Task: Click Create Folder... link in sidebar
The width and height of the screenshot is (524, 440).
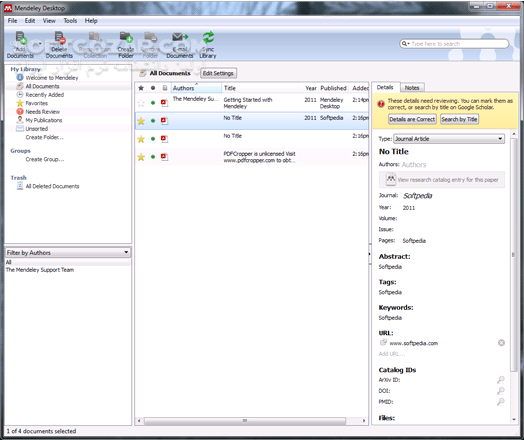Action: [x=44, y=137]
